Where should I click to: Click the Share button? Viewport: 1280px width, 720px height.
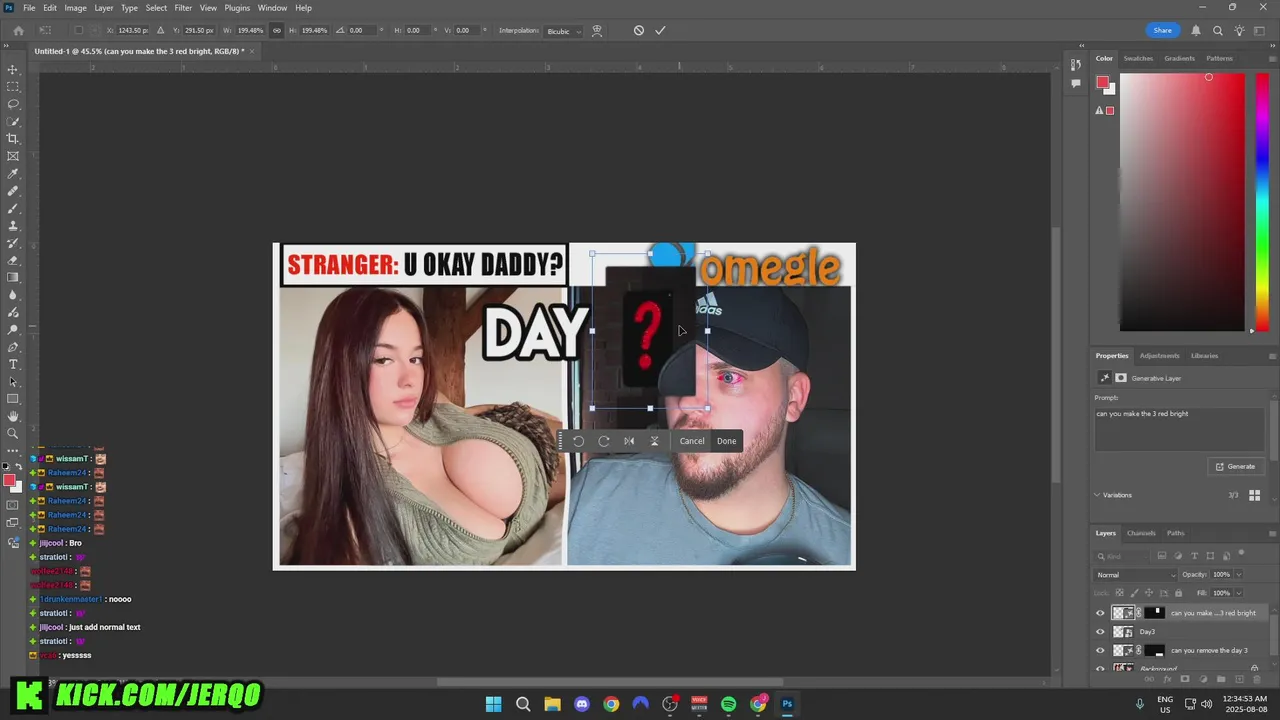1162,30
